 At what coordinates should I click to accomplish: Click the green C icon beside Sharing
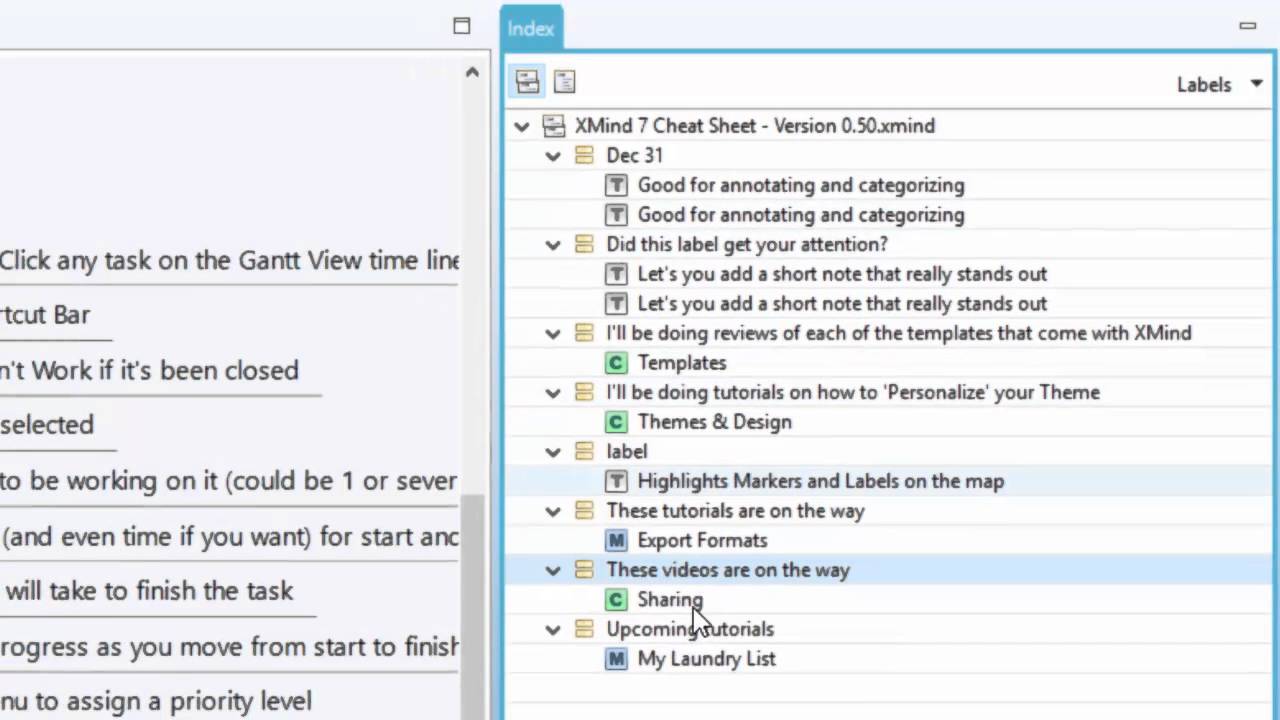point(616,600)
